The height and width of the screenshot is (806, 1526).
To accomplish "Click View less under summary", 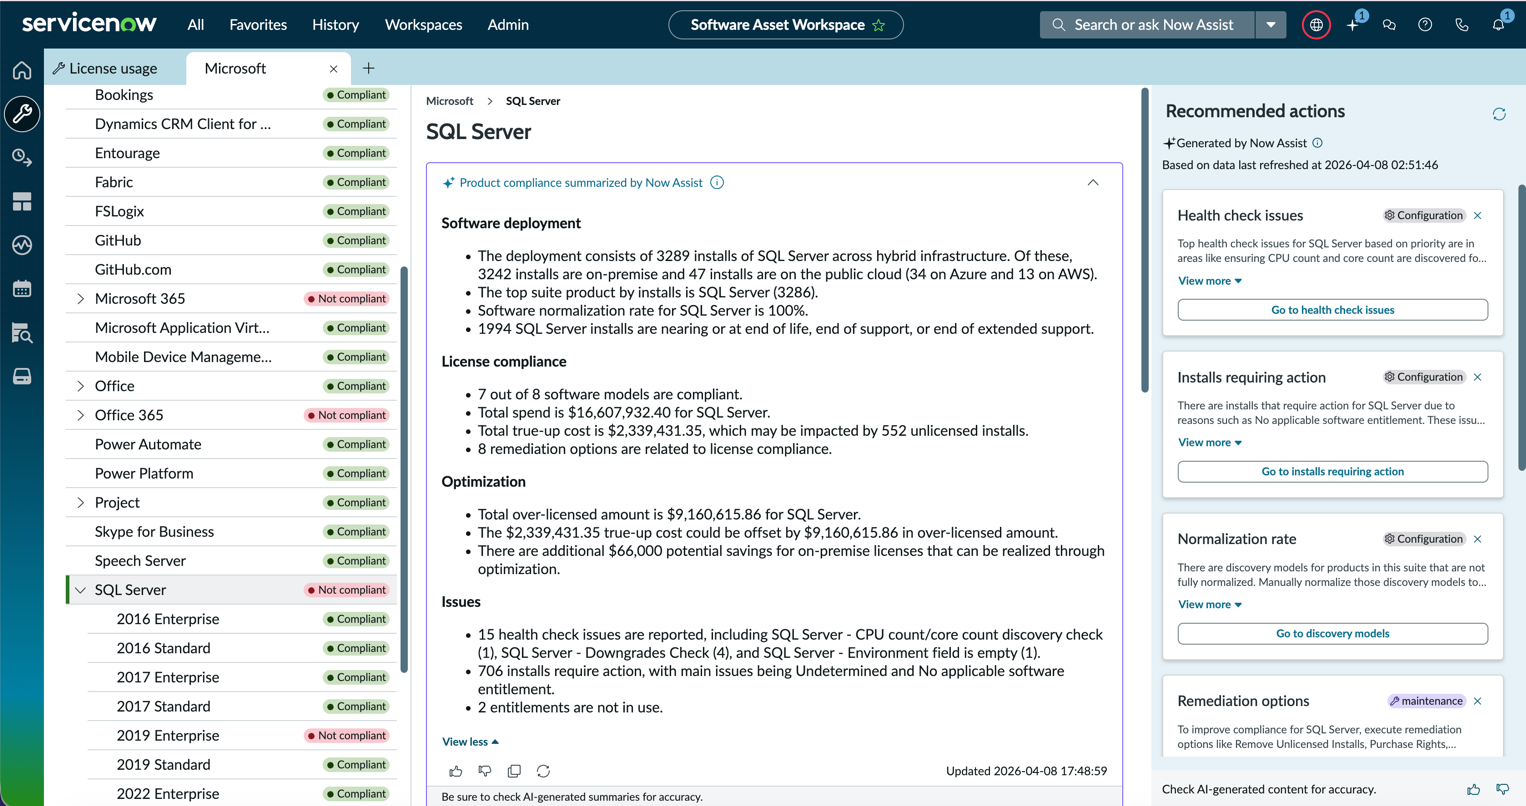I will coord(470,742).
